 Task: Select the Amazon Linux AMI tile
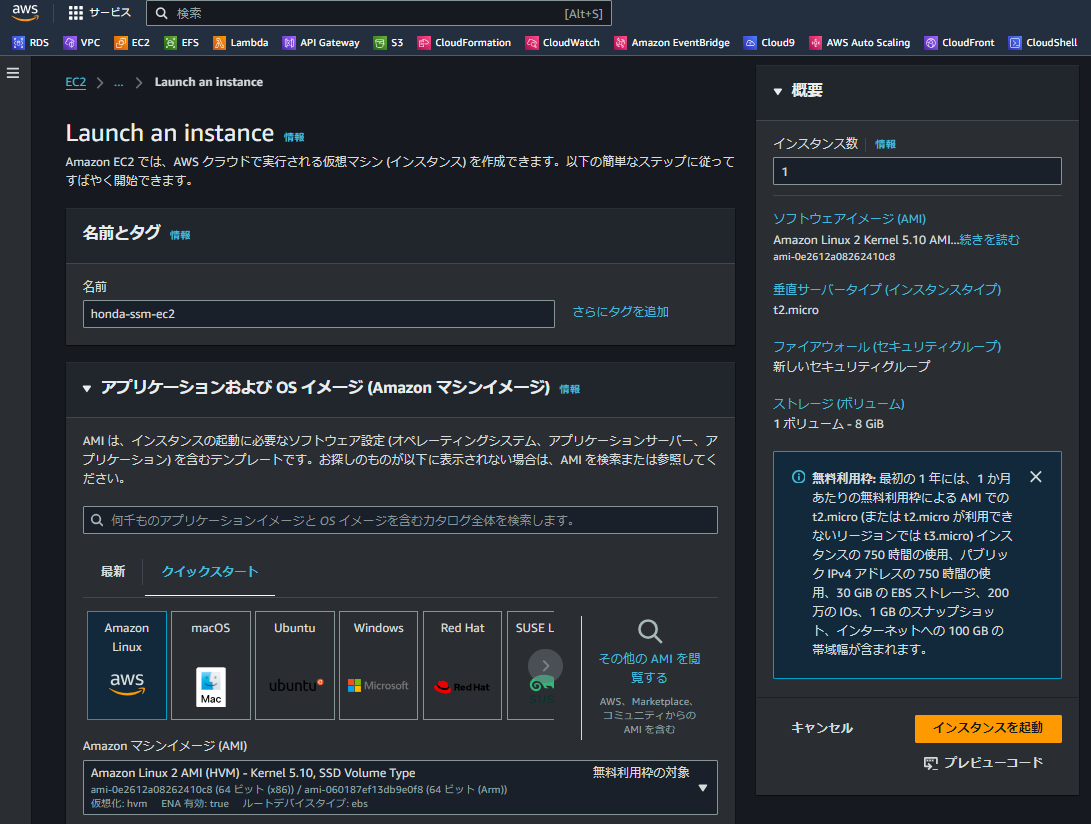pos(127,665)
